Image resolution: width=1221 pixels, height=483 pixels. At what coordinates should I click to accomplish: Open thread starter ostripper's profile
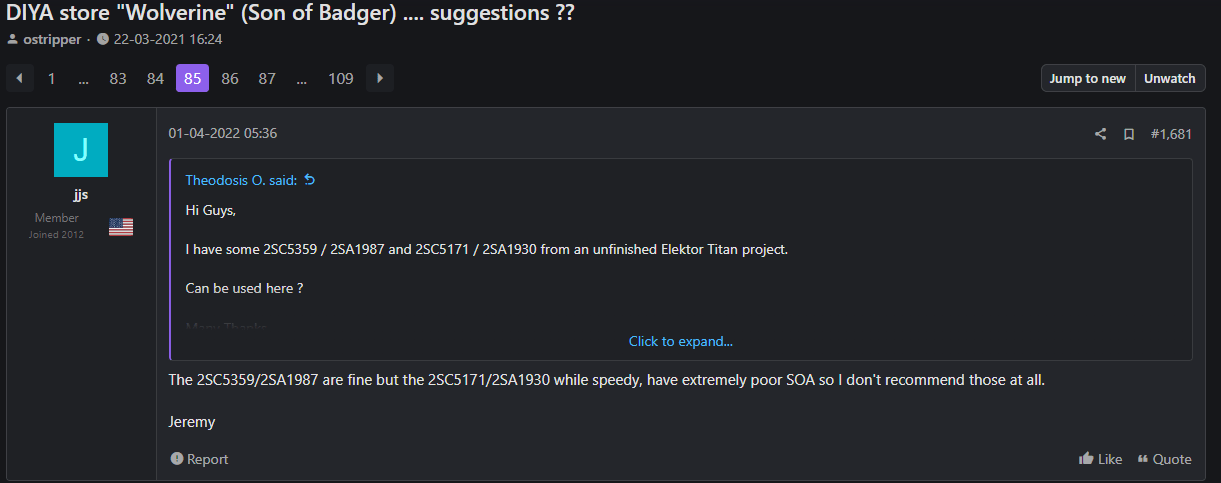click(x=51, y=39)
